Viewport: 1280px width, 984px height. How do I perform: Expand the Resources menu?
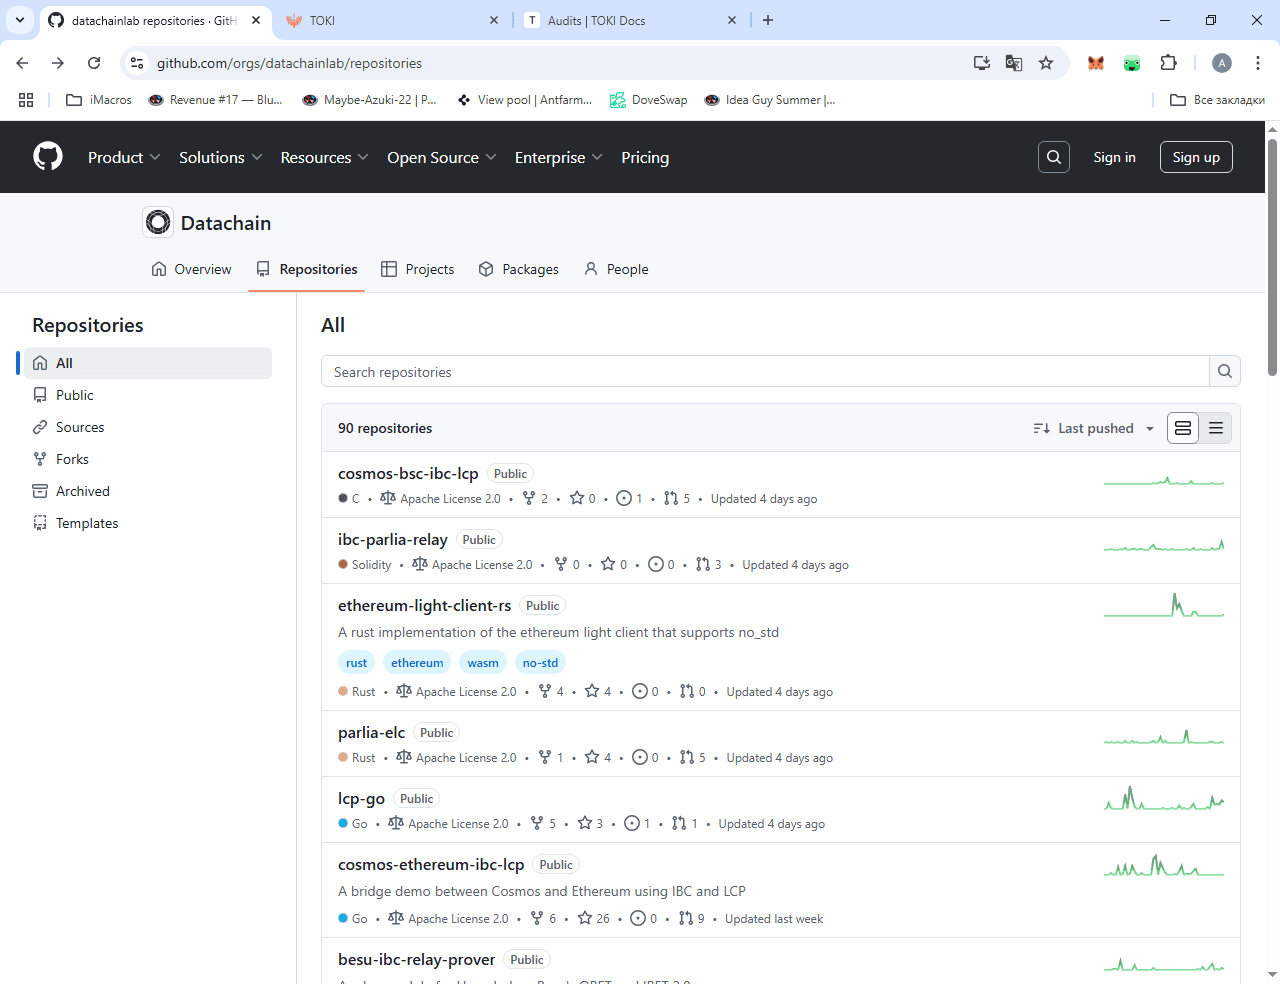pos(325,157)
